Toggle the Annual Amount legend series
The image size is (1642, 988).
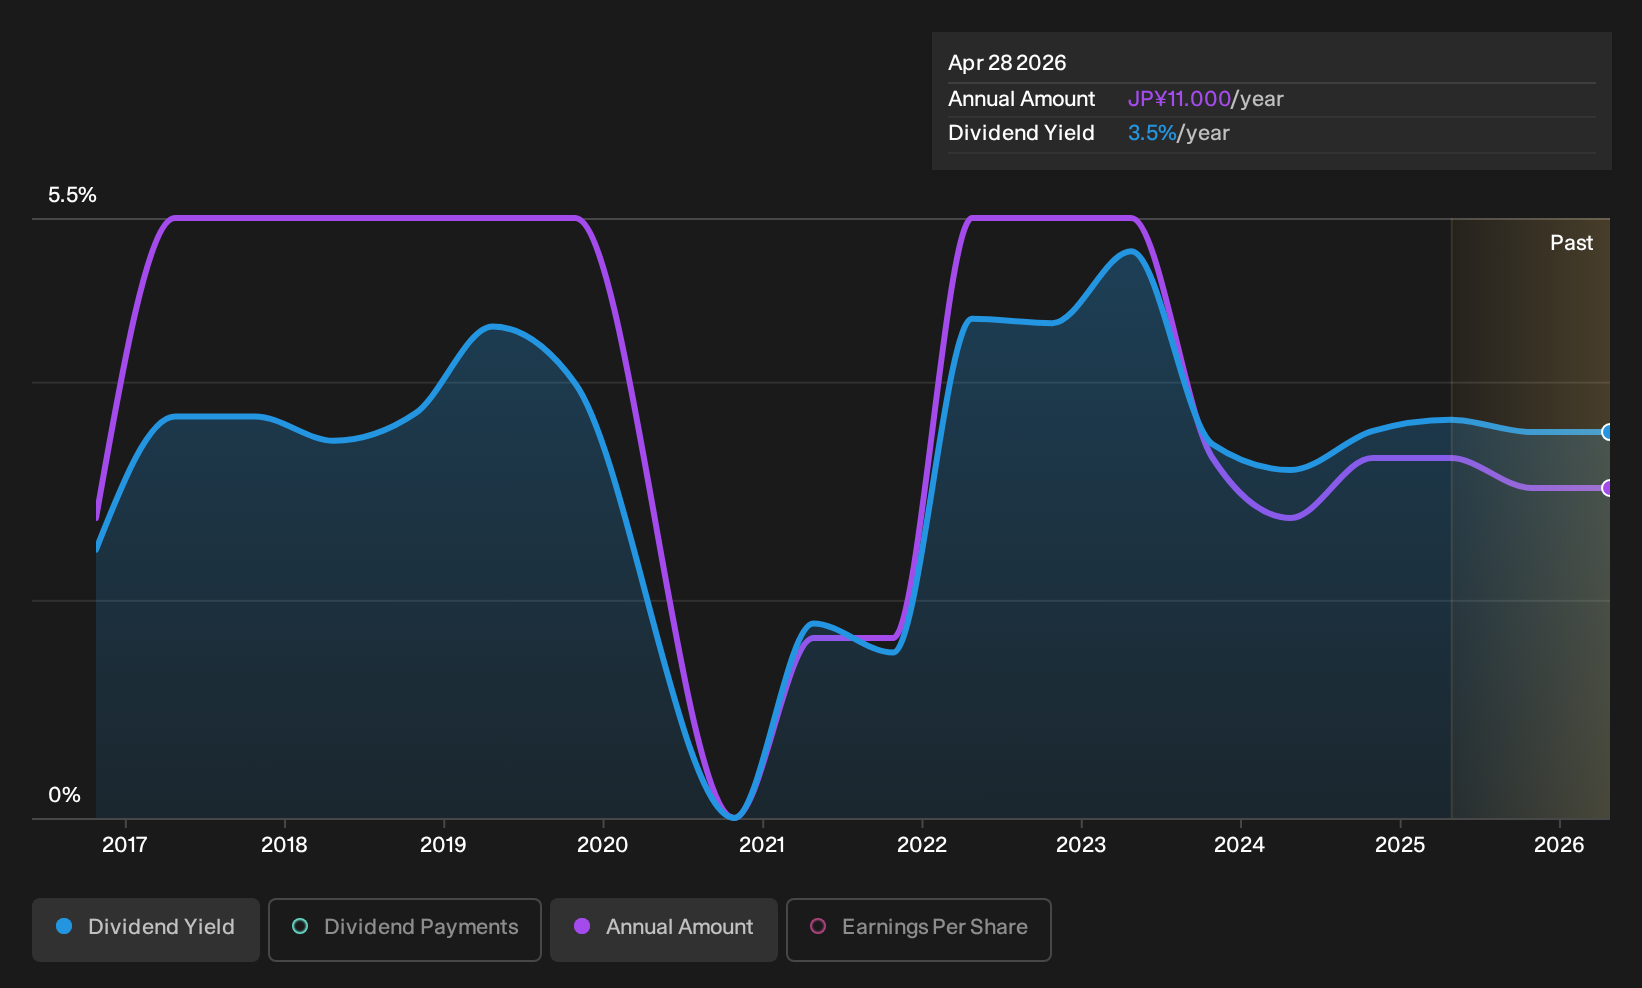tap(664, 930)
